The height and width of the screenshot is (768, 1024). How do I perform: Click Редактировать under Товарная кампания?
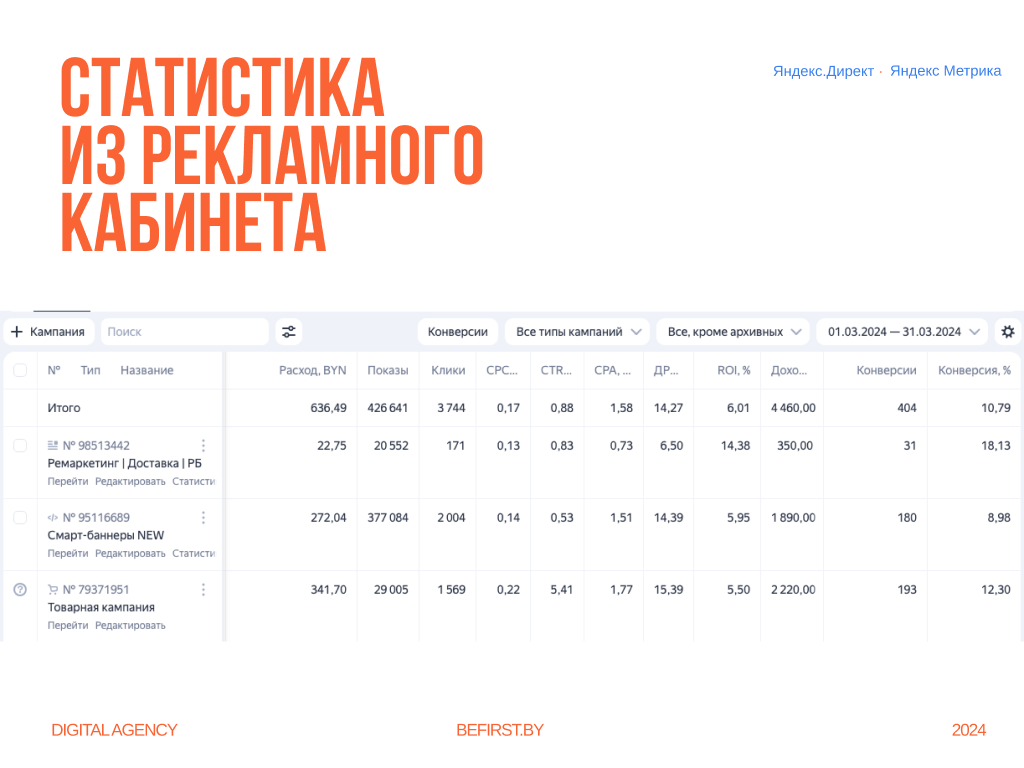pyautogui.click(x=130, y=626)
